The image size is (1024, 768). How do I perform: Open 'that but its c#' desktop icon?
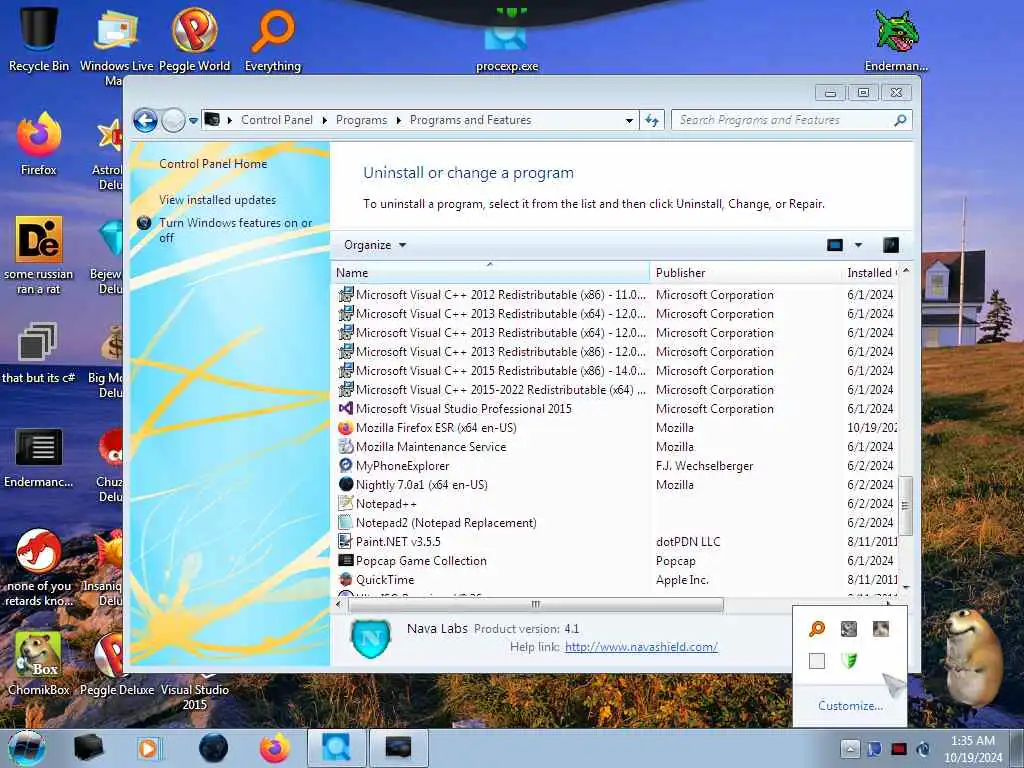coord(39,351)
